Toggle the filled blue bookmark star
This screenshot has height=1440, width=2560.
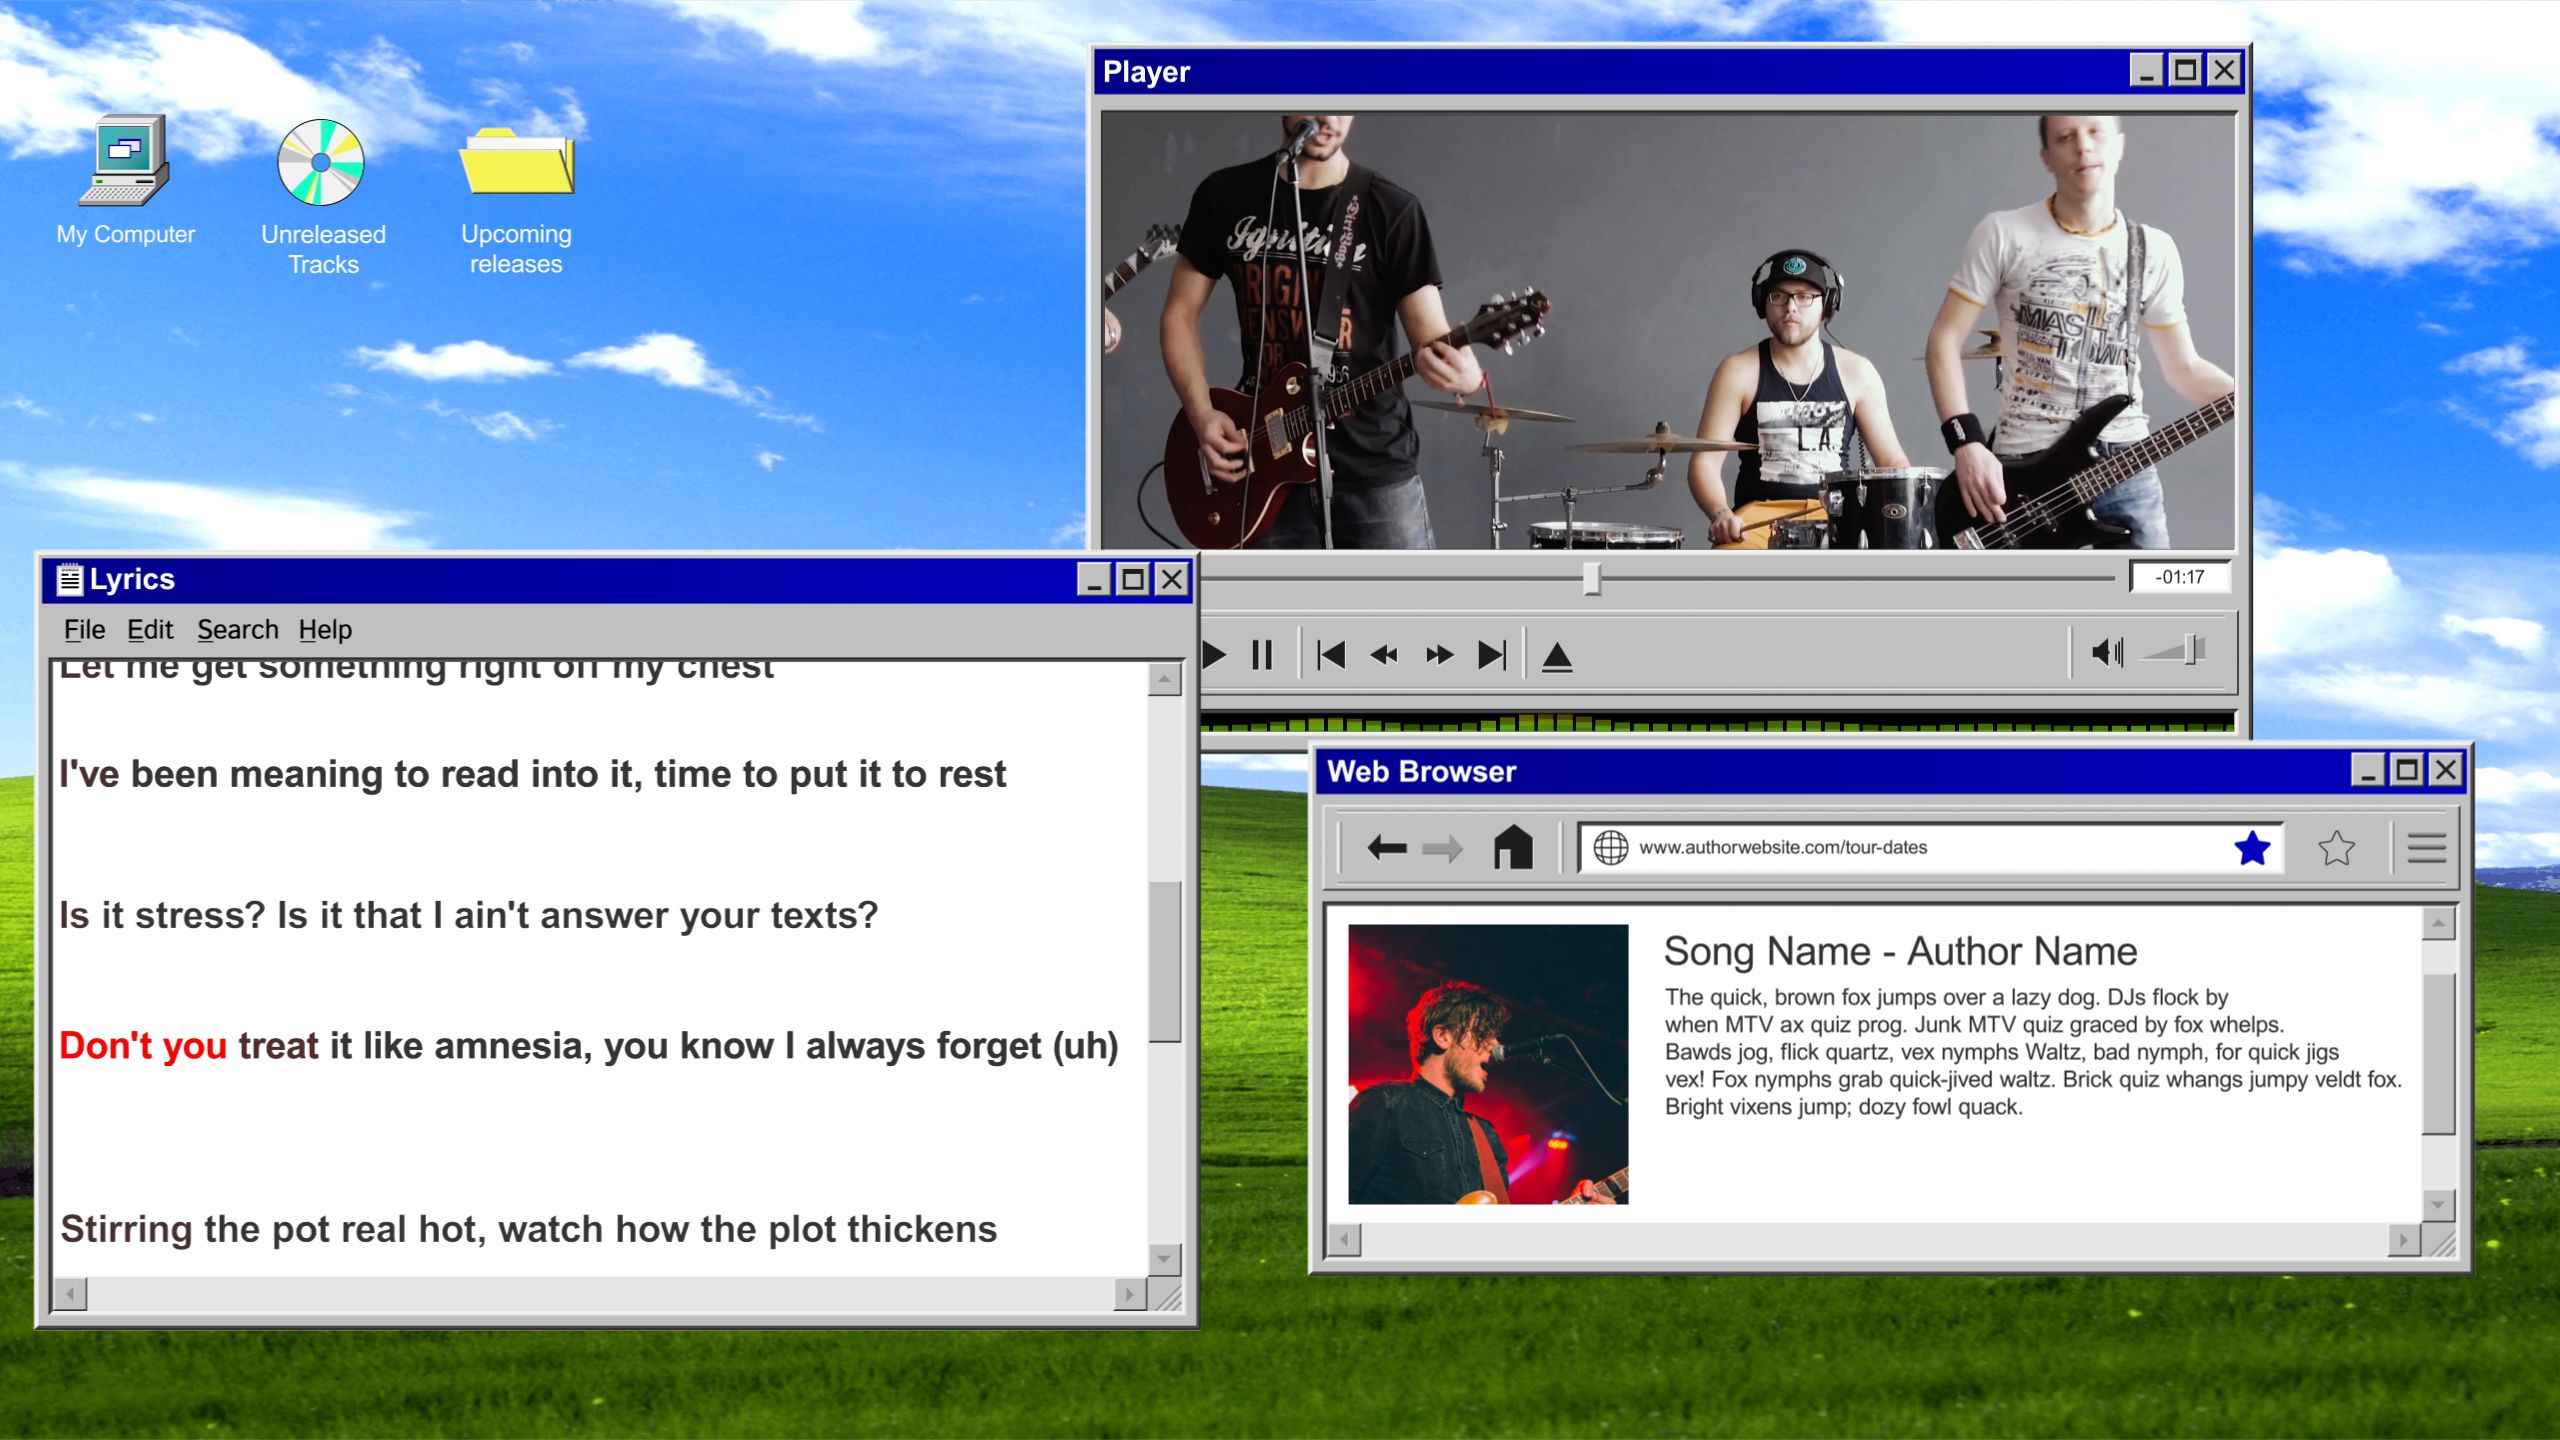(2252, 848)
